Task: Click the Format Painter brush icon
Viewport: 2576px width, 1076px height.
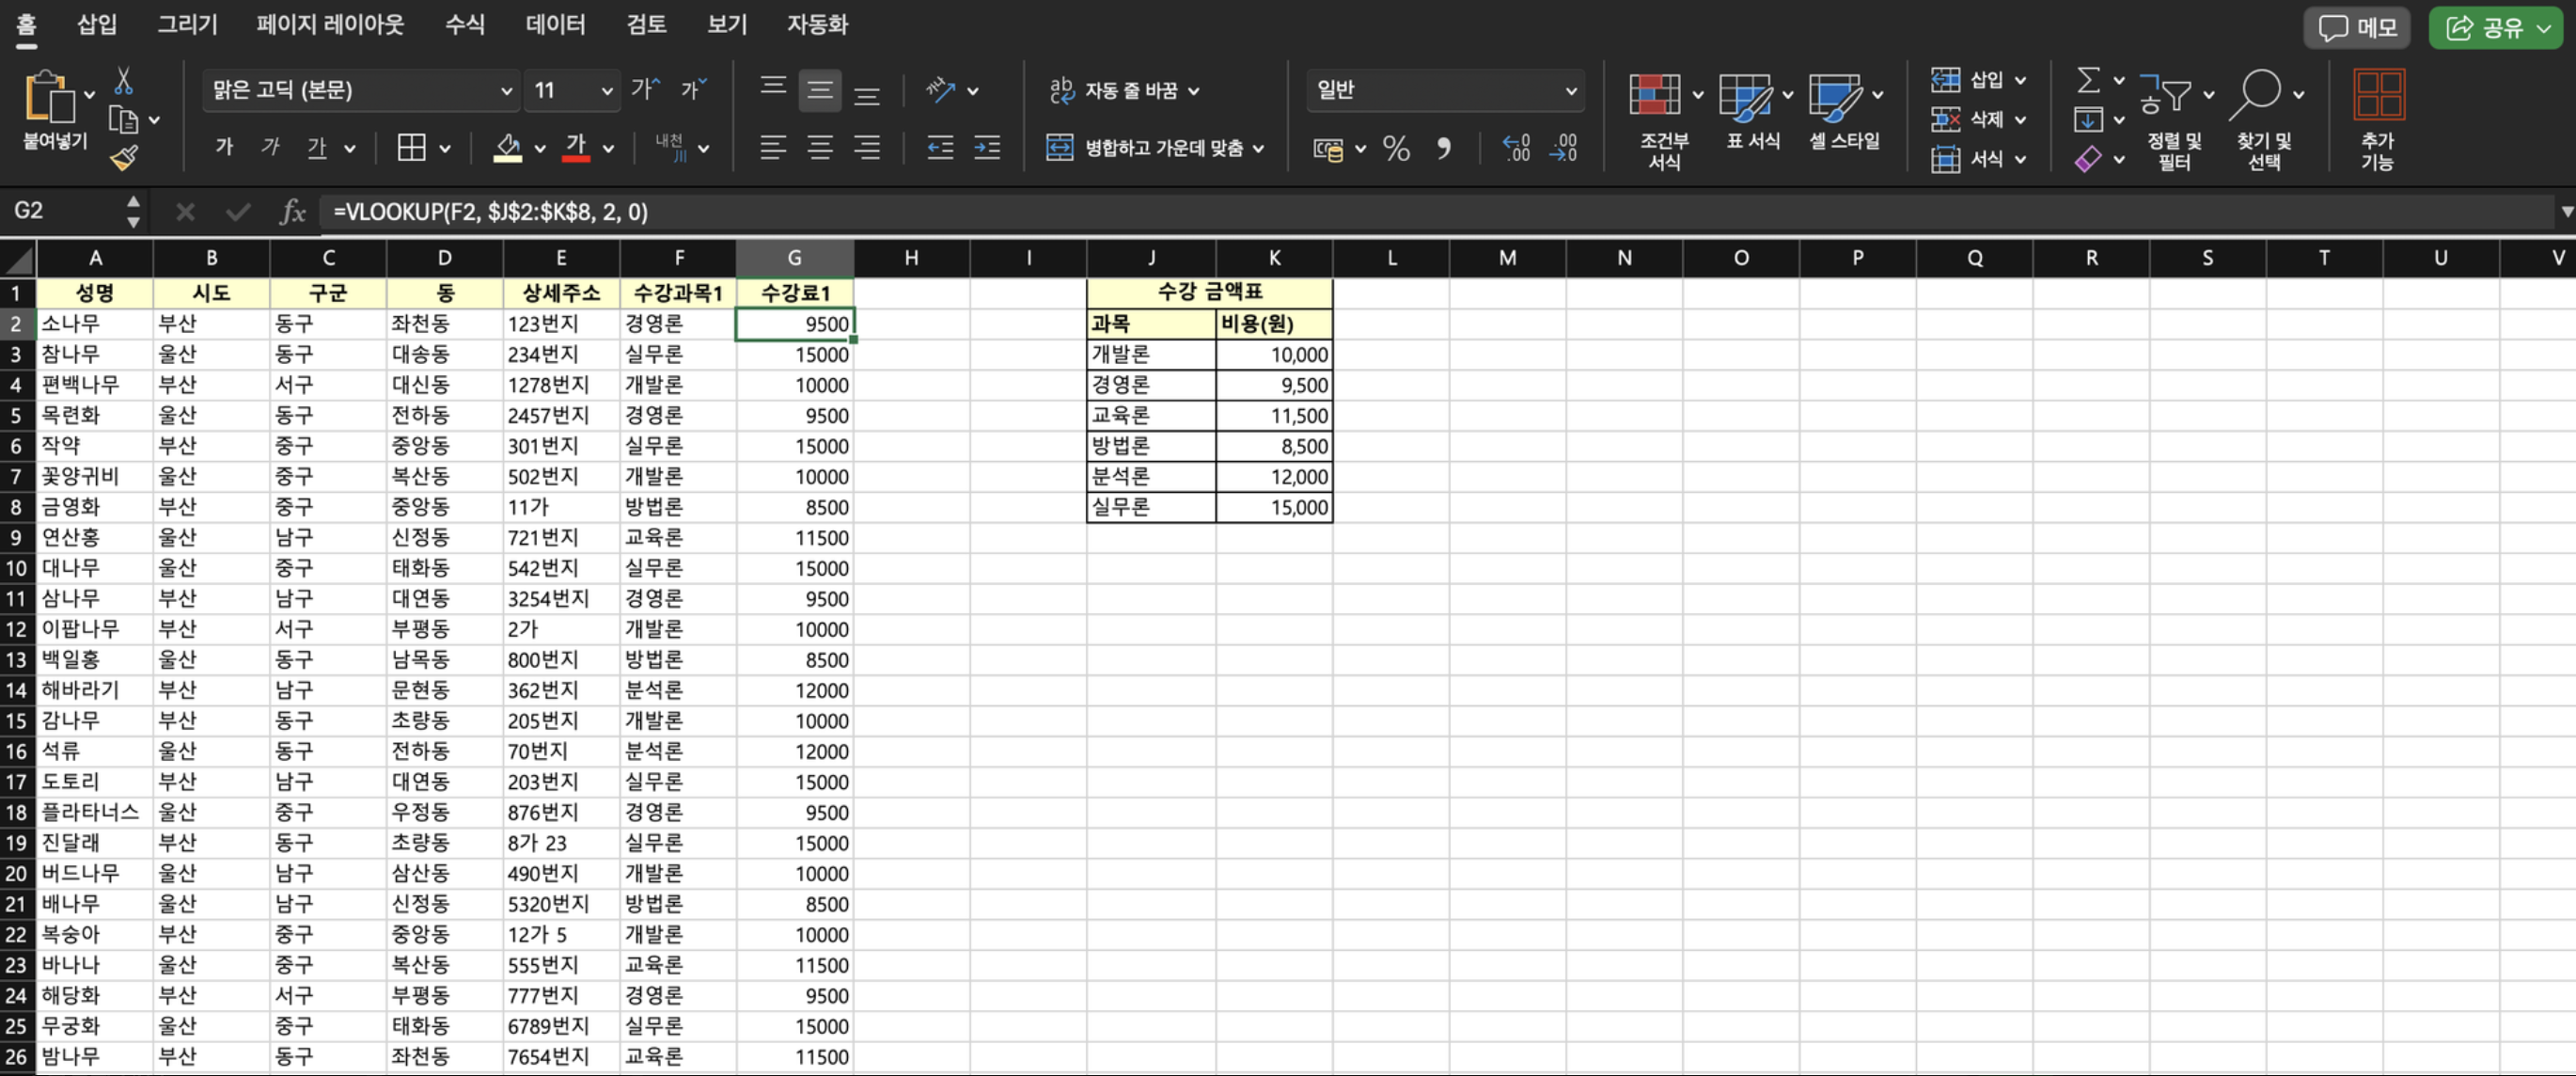Action: pyautogui.click(x=124, y=158)
